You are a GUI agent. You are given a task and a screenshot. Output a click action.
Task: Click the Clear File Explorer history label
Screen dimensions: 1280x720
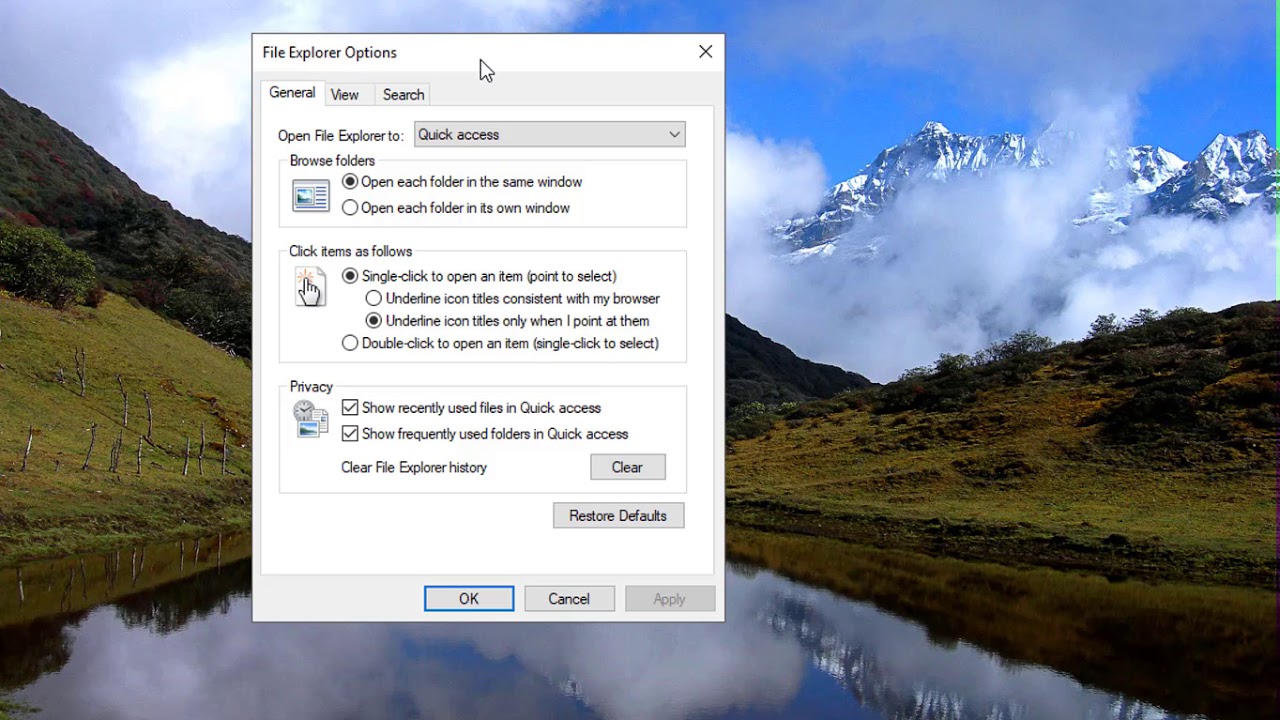(414, 468)
